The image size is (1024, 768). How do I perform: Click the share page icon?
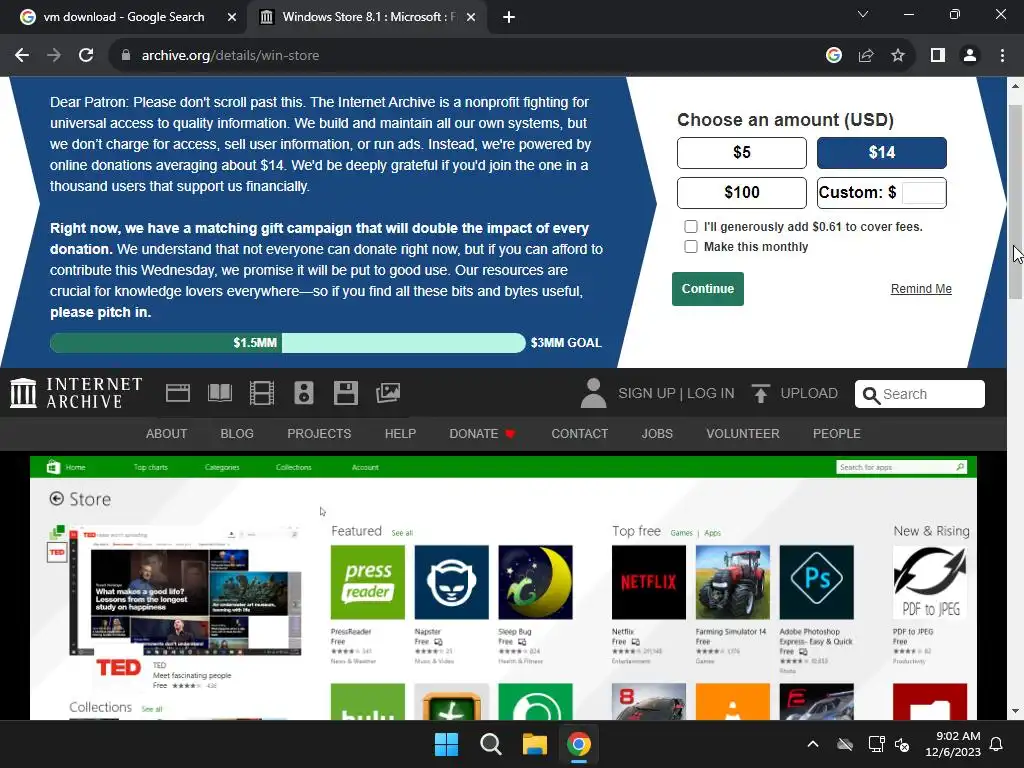866,56
